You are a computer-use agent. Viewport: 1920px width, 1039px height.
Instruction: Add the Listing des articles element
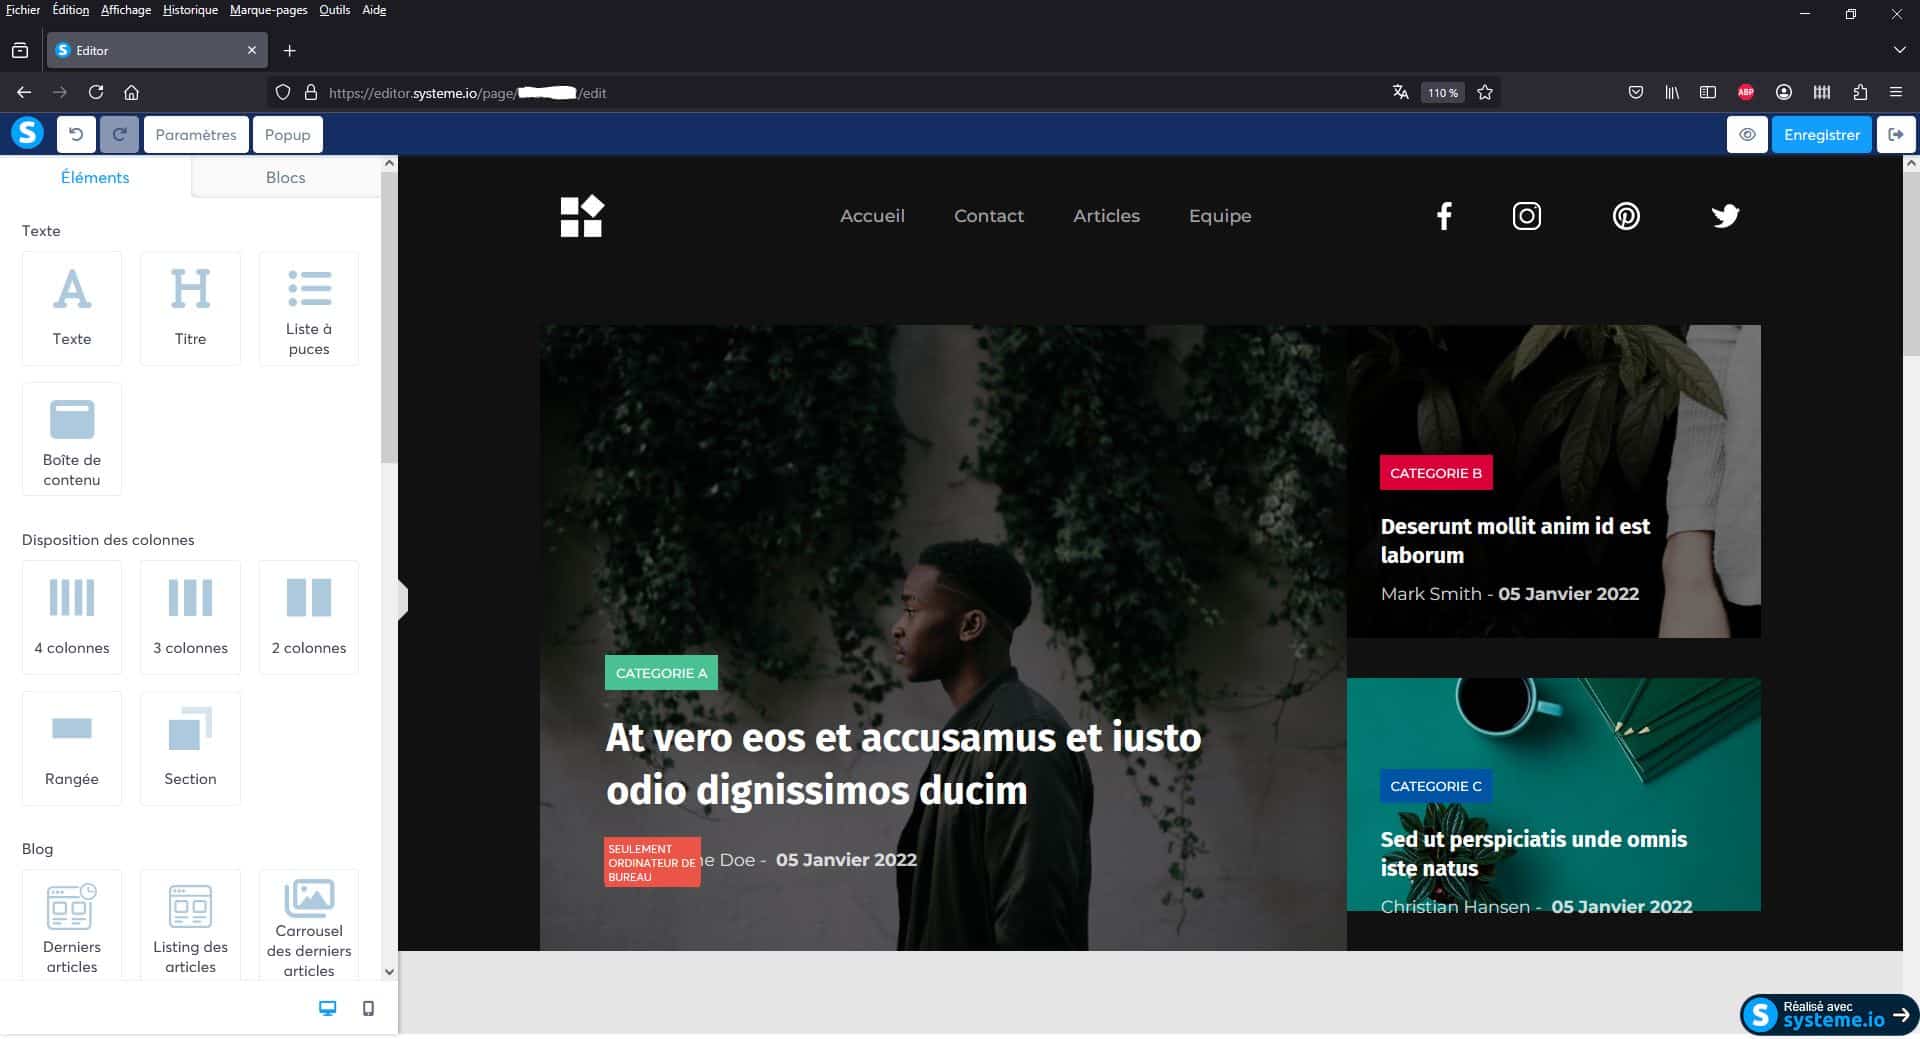click(190, 925)
